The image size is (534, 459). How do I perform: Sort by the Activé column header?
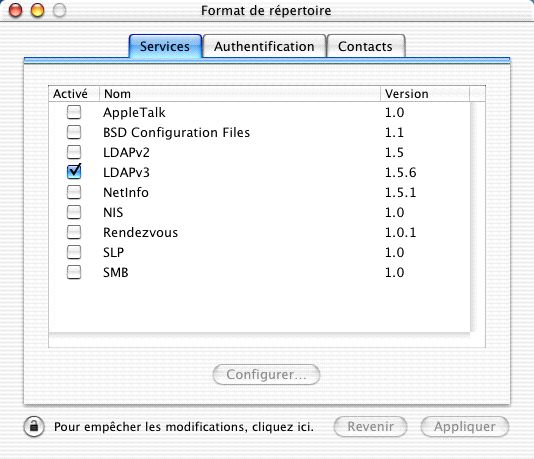(x=74, y=94)
